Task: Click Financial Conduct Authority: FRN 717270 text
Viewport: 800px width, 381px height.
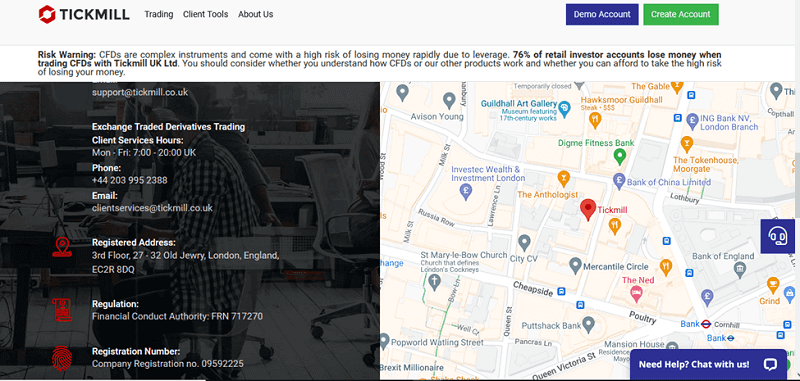Action: click(x=177, y=316)
